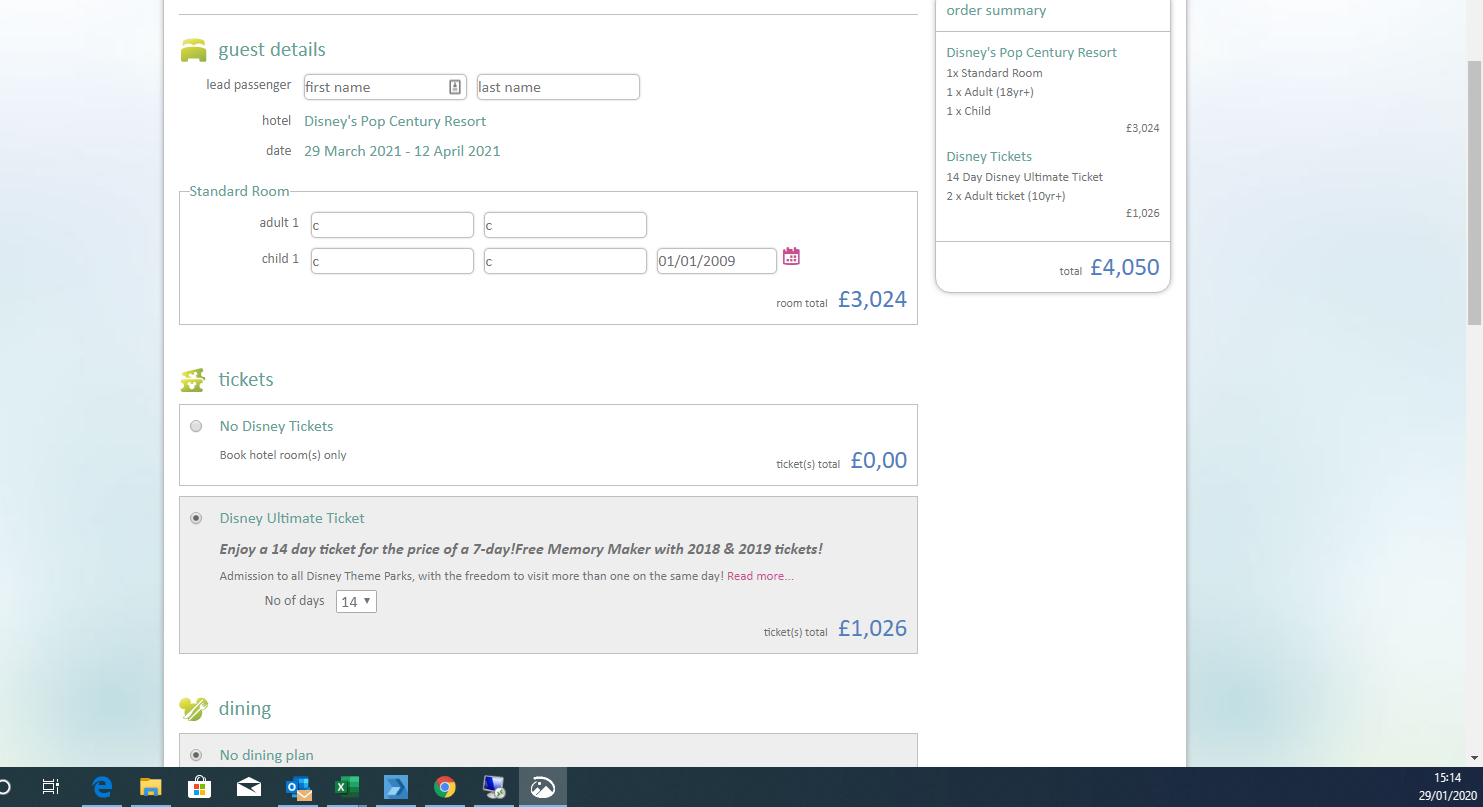
Task: Click the £0,00 ticket(s) total amount
Action: click(879, 460)
